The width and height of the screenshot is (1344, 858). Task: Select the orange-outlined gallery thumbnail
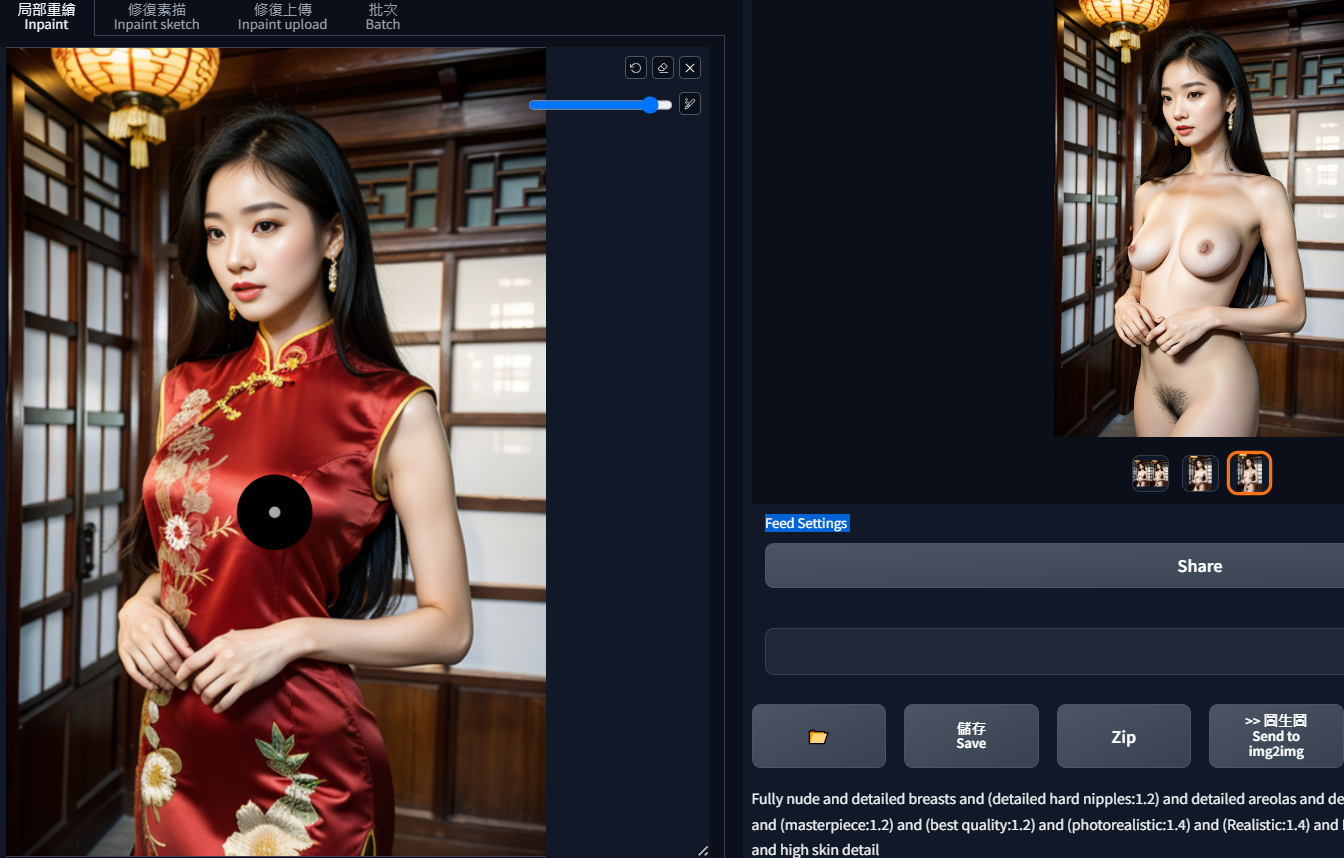(x=1250, y=473)
